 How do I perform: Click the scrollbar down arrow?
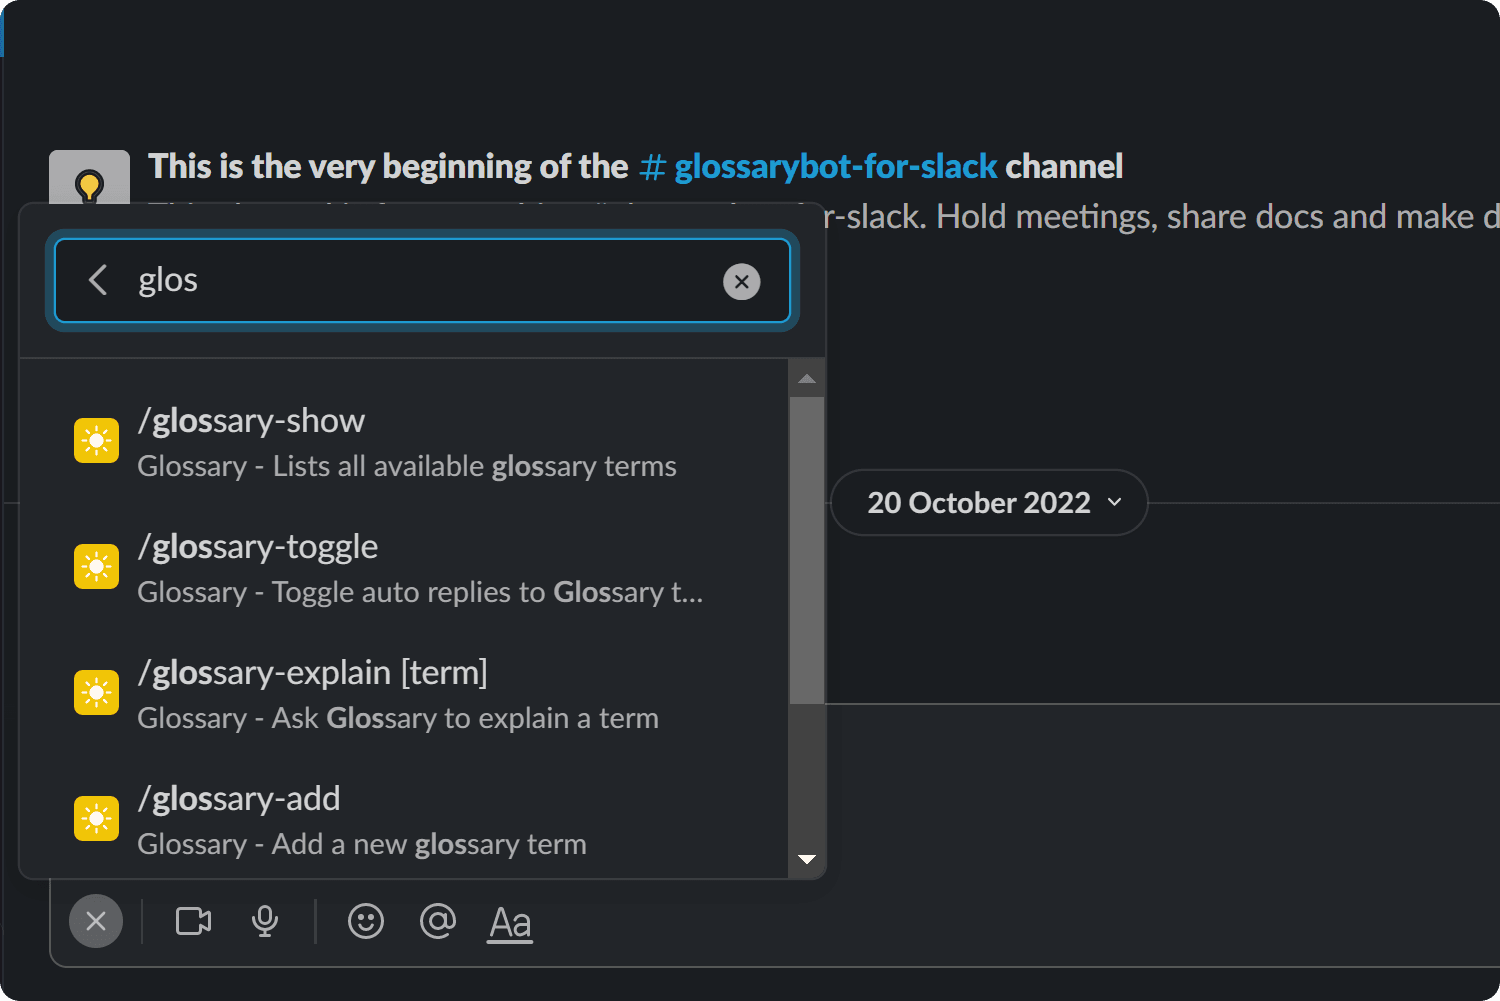tap(807, 859)
